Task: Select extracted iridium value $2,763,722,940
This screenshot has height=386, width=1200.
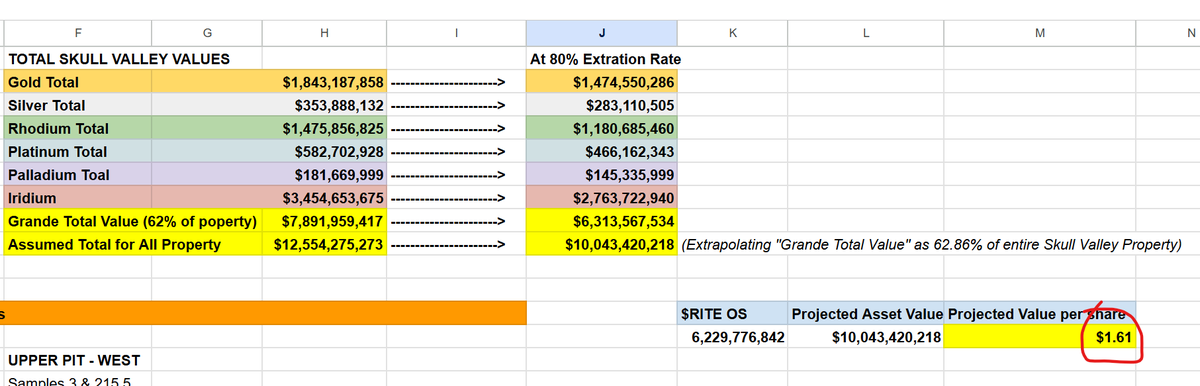Action: pyautogui.click(x=602, y=197)
